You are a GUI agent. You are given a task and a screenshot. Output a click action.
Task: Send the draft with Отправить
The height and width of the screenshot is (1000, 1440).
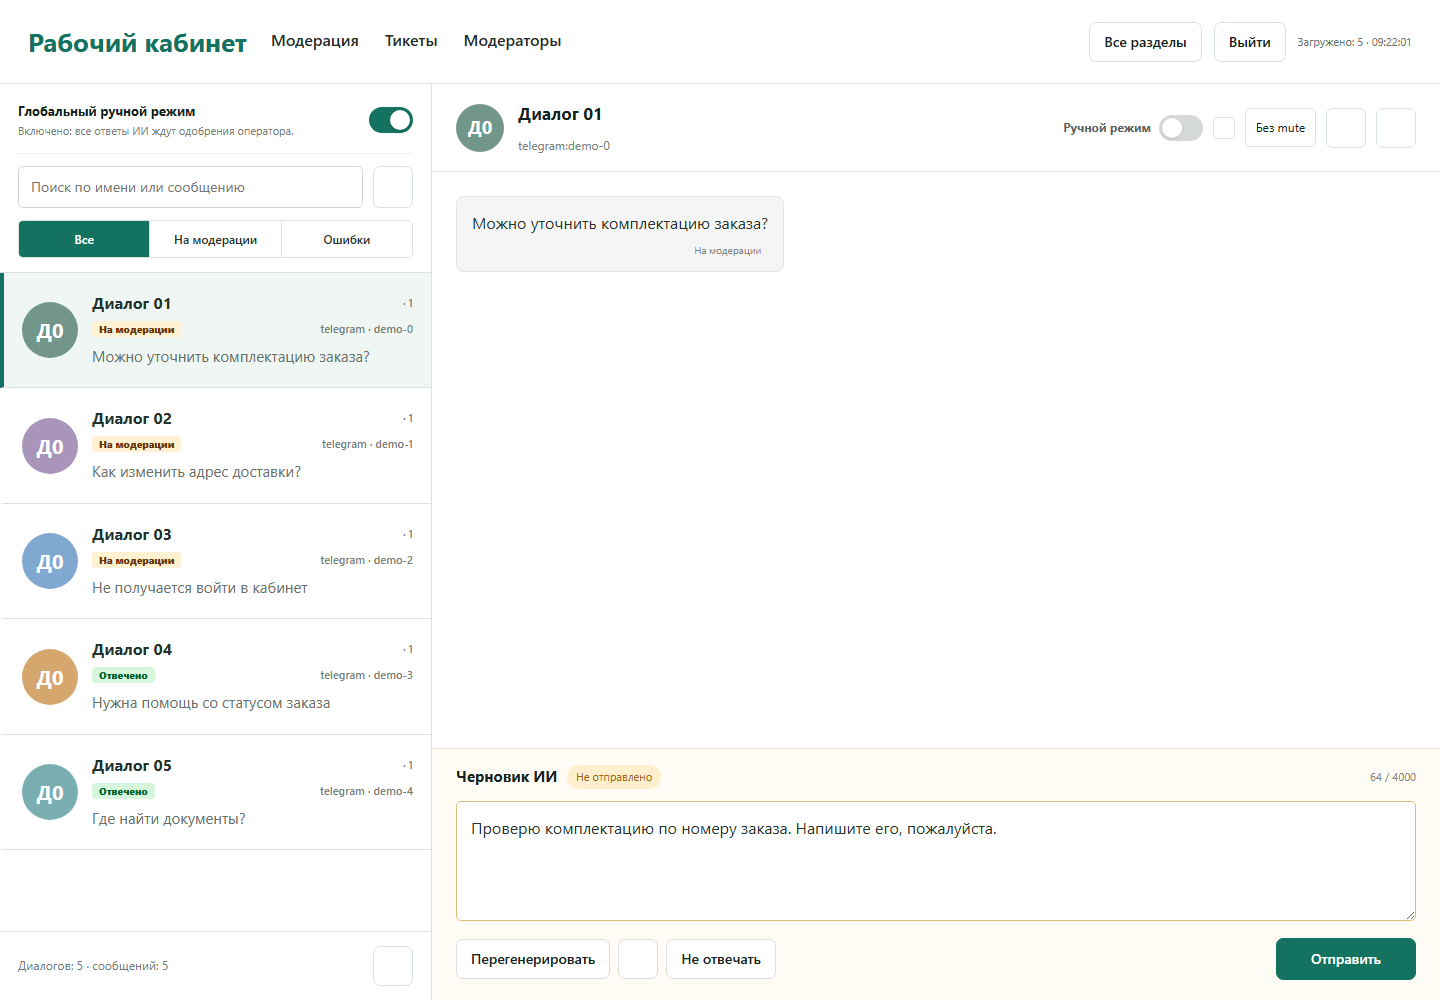(1346, 959)
